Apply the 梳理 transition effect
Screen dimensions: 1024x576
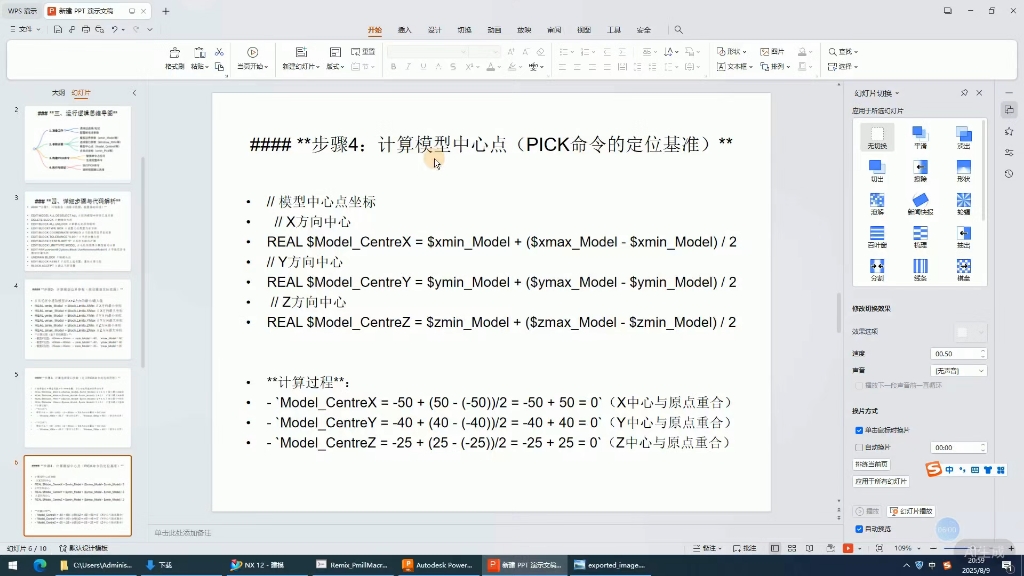920,237
